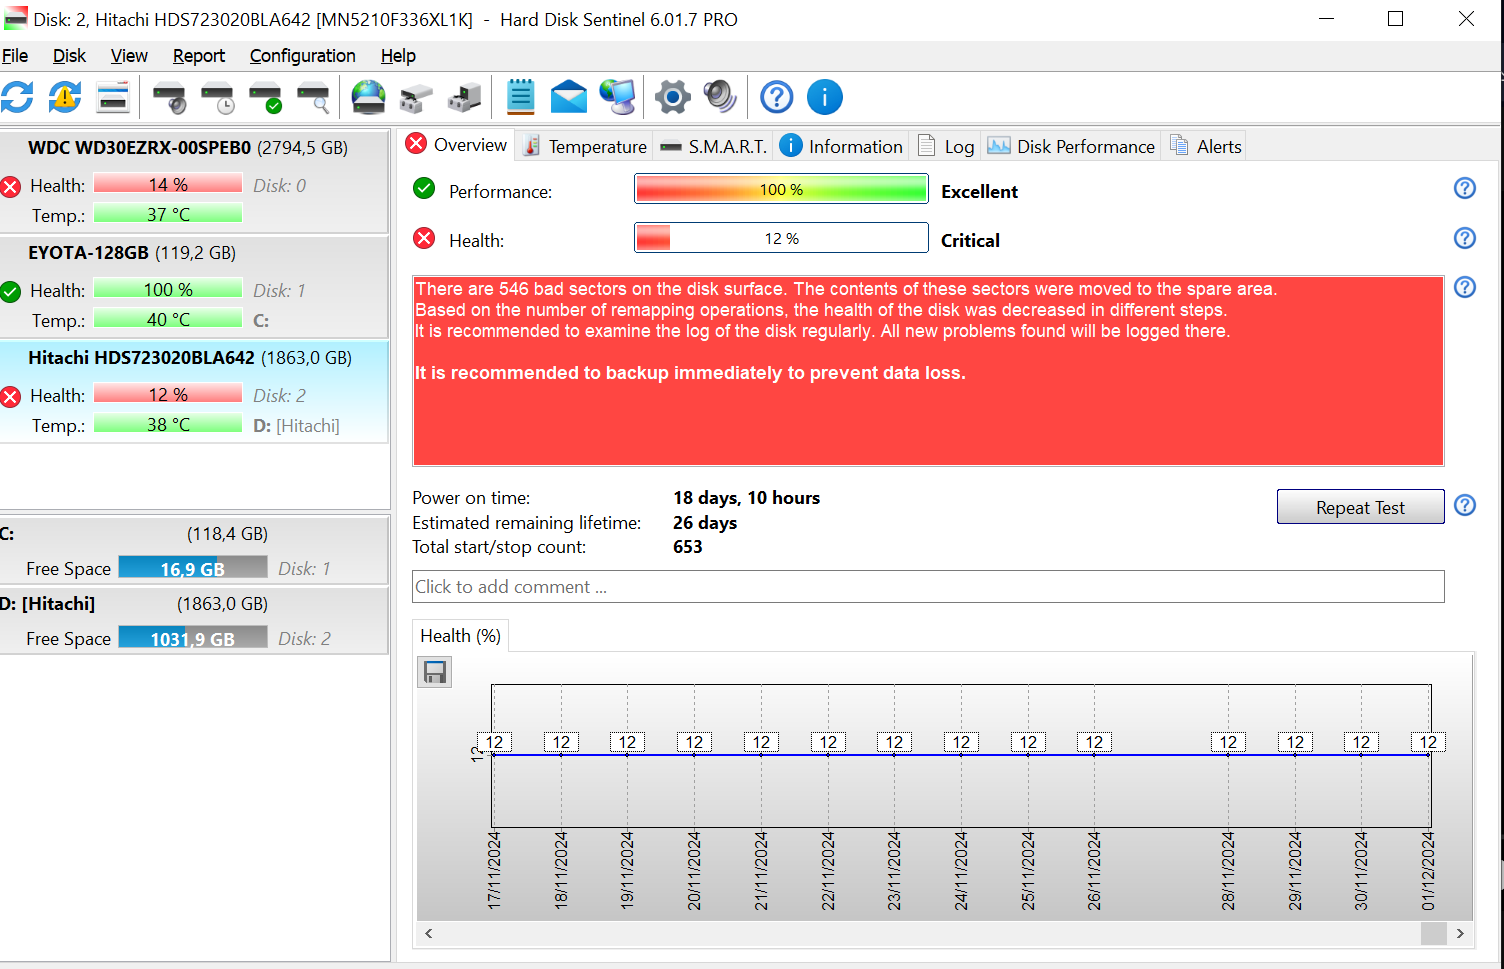The image size is (1504, 969).
Task: Switch to the Temperature tab
Action: click(585, 146)
